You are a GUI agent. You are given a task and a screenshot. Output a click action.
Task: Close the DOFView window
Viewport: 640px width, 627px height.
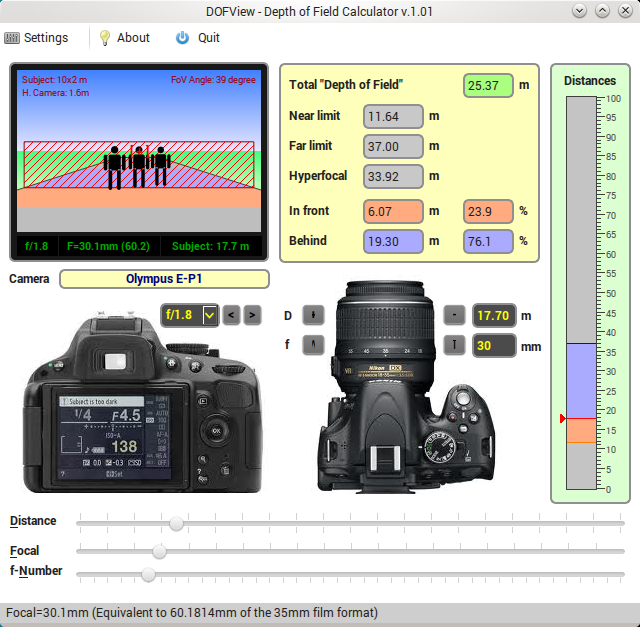click(625, 11)
